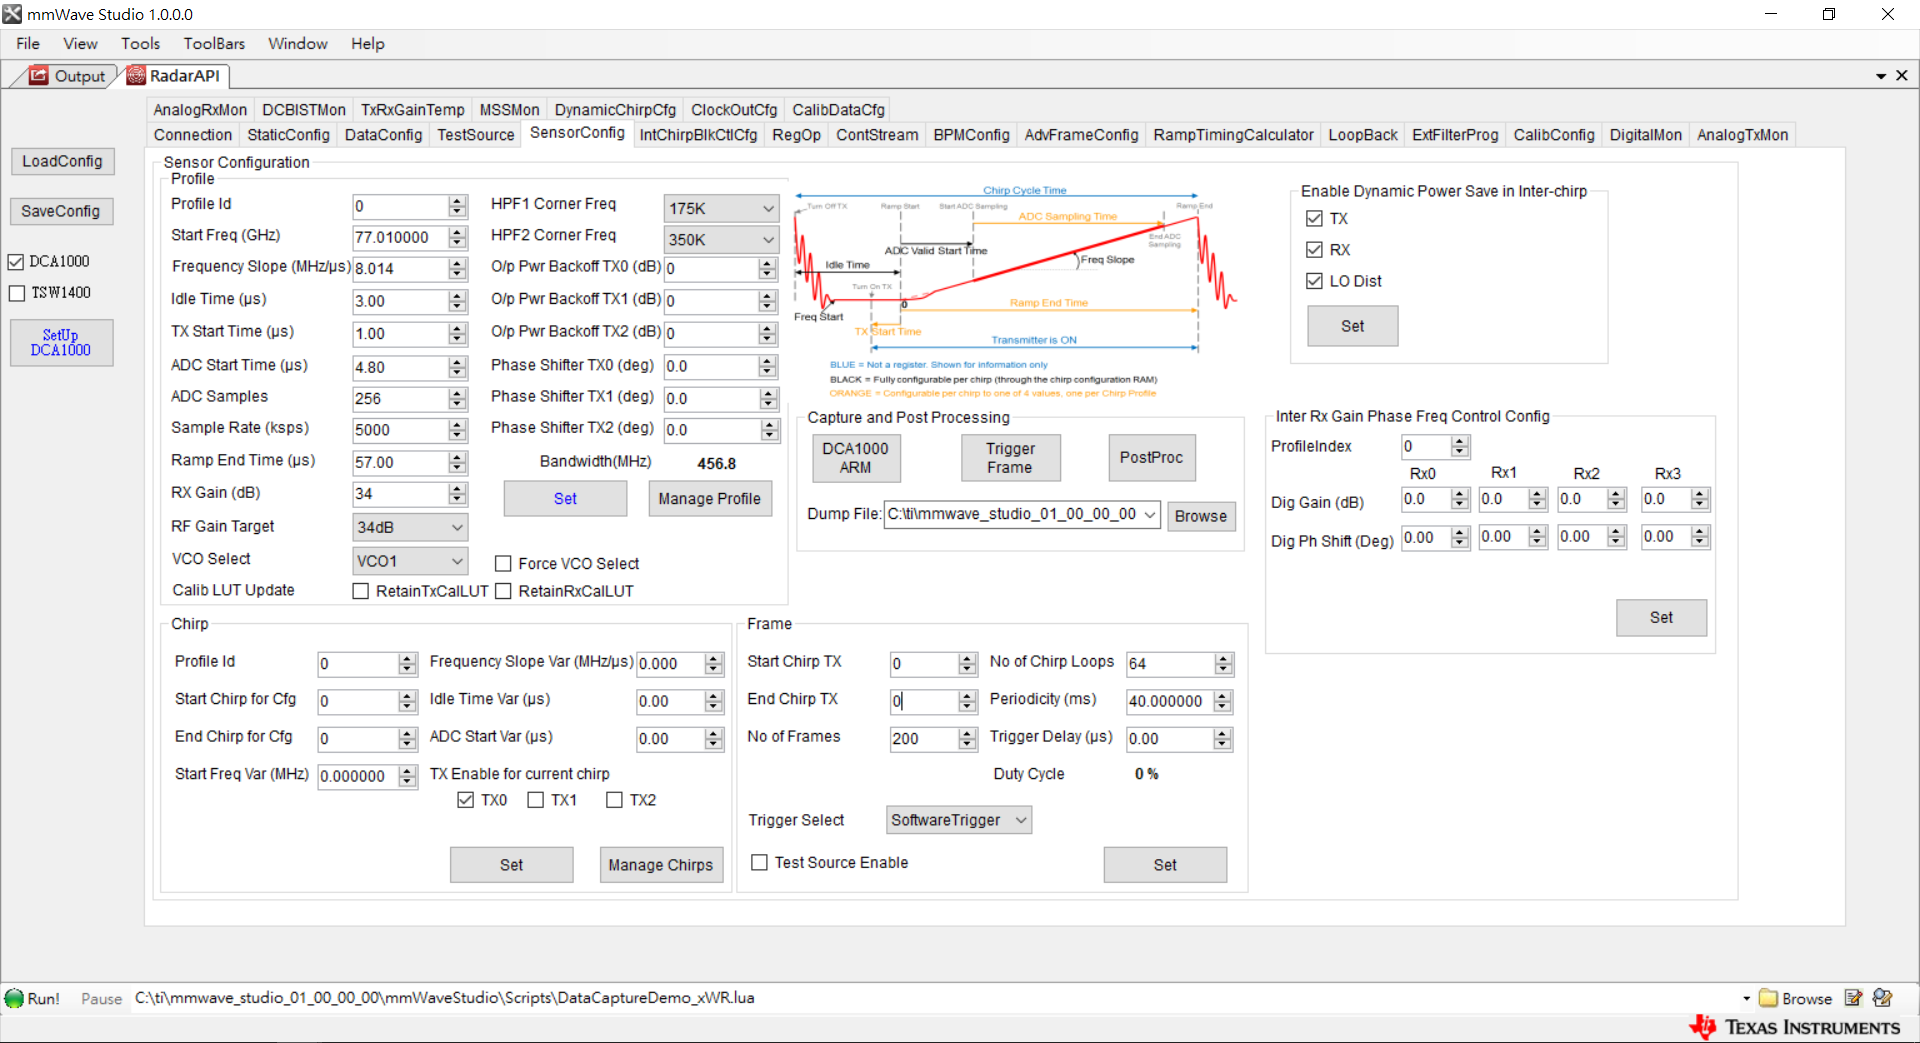Viewport: 1920px width, 1043px height.
Task: Click the Manage Chirps button
Action: [x=661, y=864]
